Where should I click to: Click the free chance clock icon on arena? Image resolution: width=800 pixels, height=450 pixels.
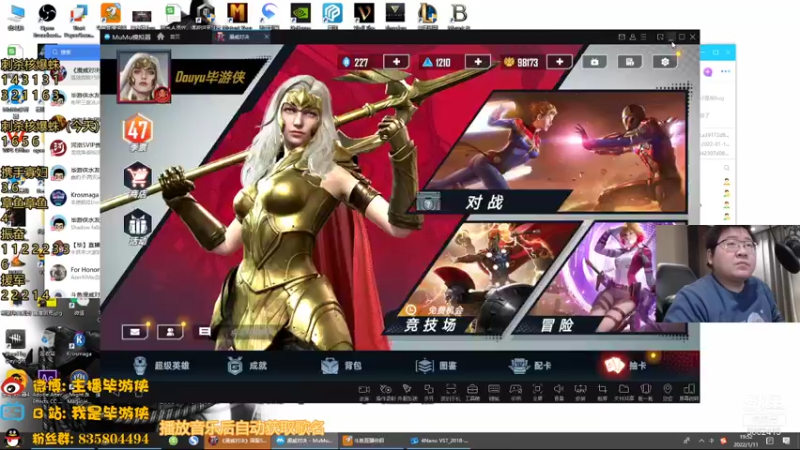coord(411,310)
